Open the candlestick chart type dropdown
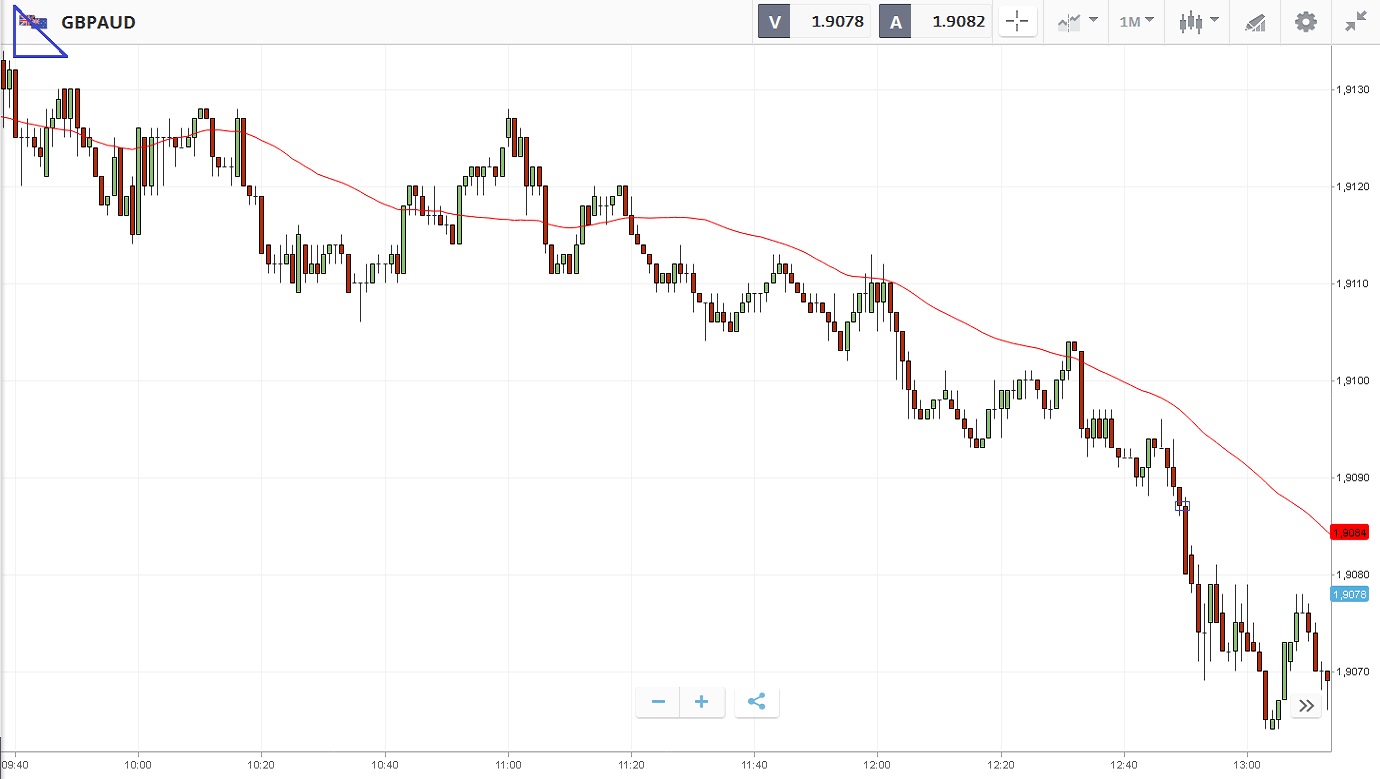 (x=1198, y=22)
